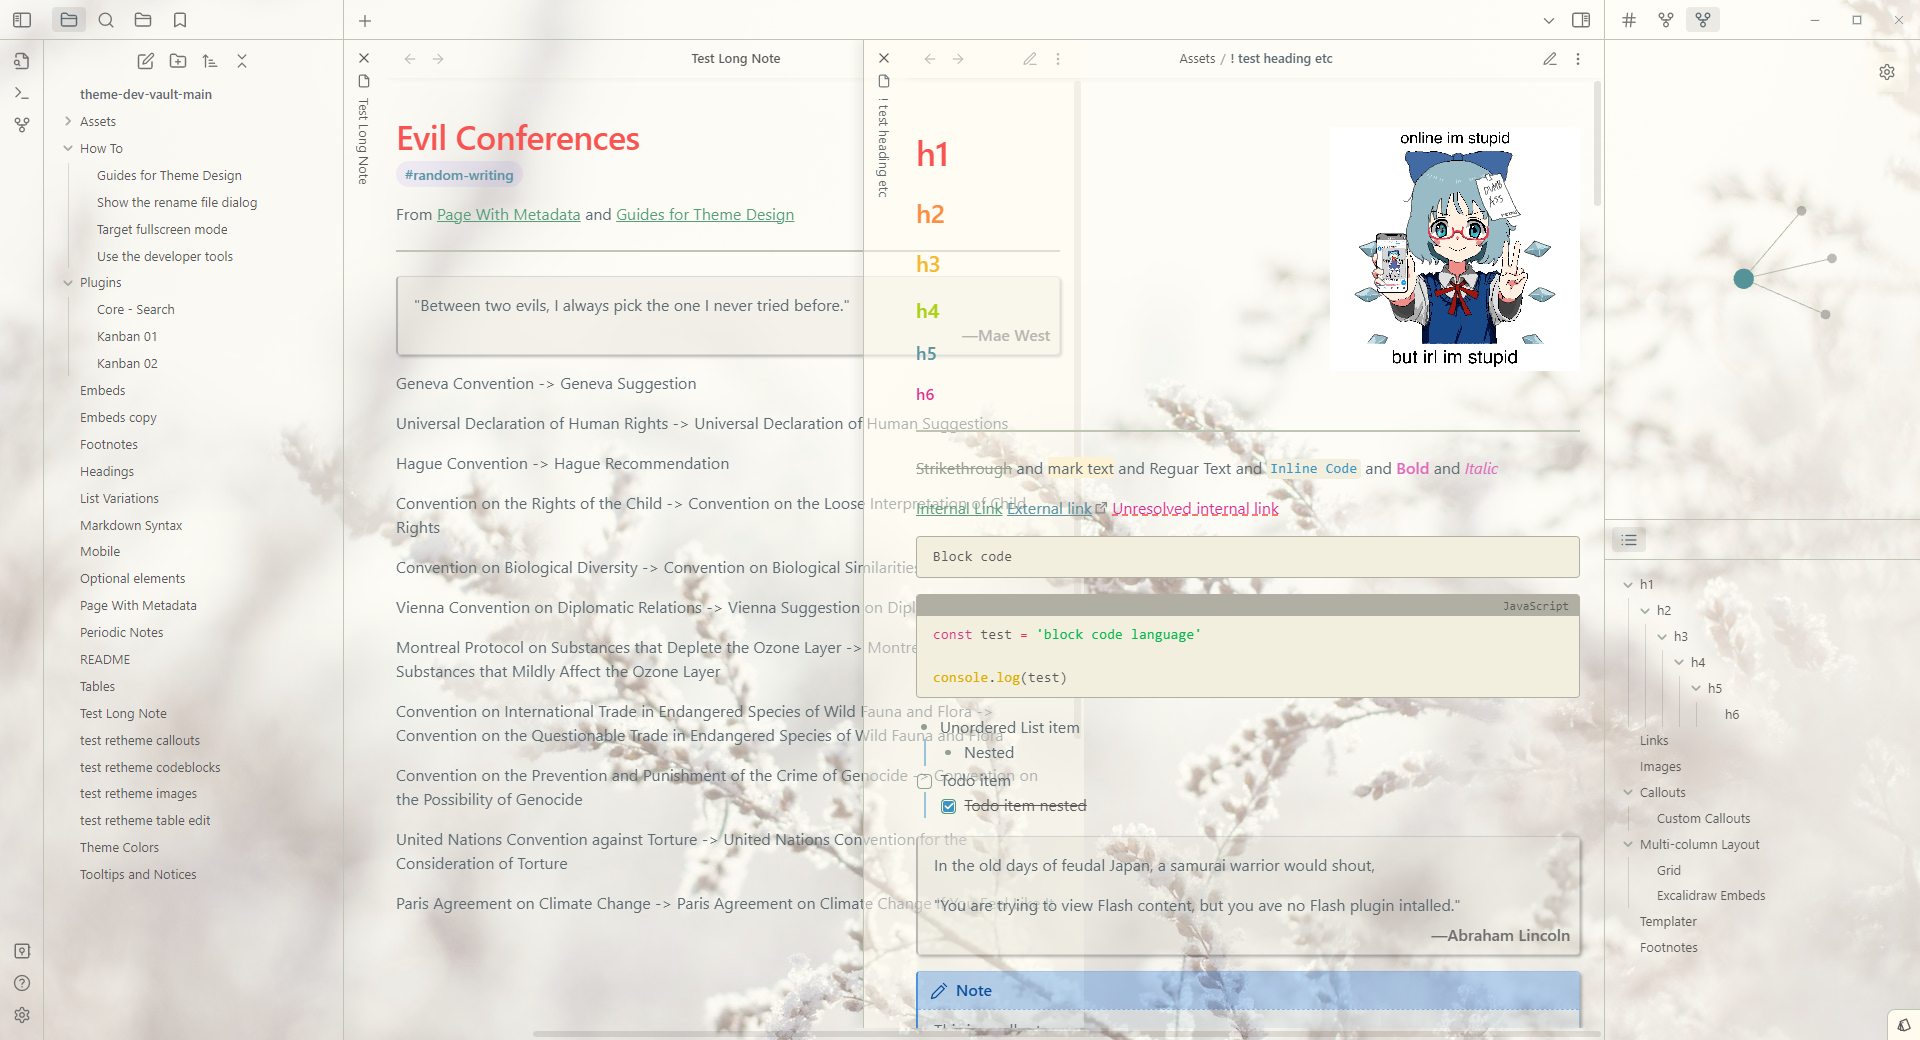Open graph settings gear icon

[x=1887, y=72]
